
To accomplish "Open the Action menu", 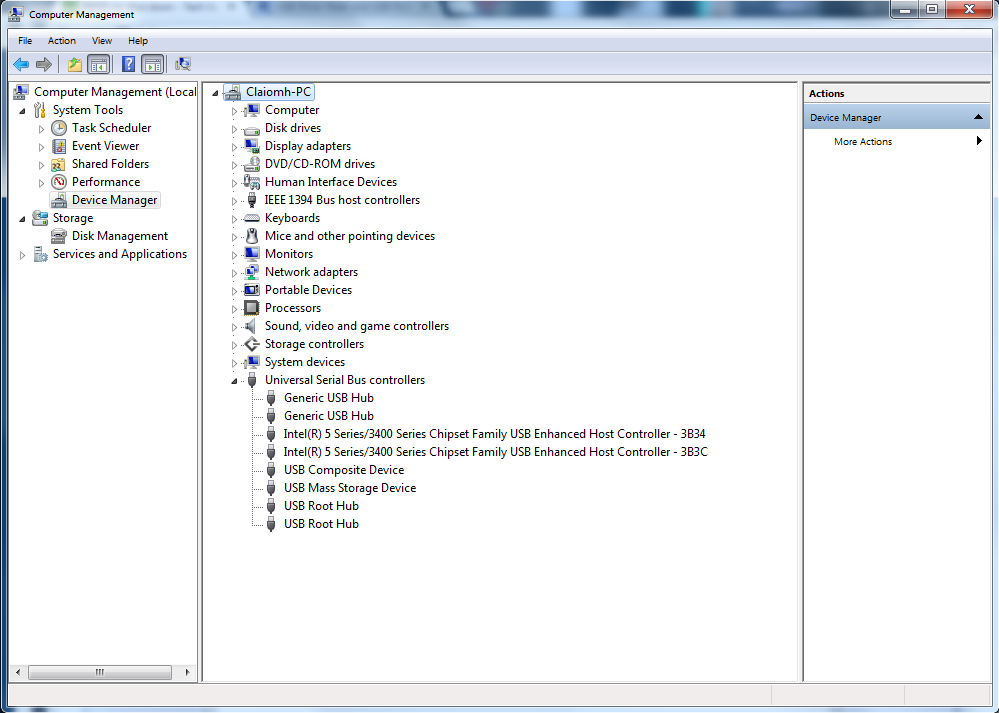I will (62, 41).
